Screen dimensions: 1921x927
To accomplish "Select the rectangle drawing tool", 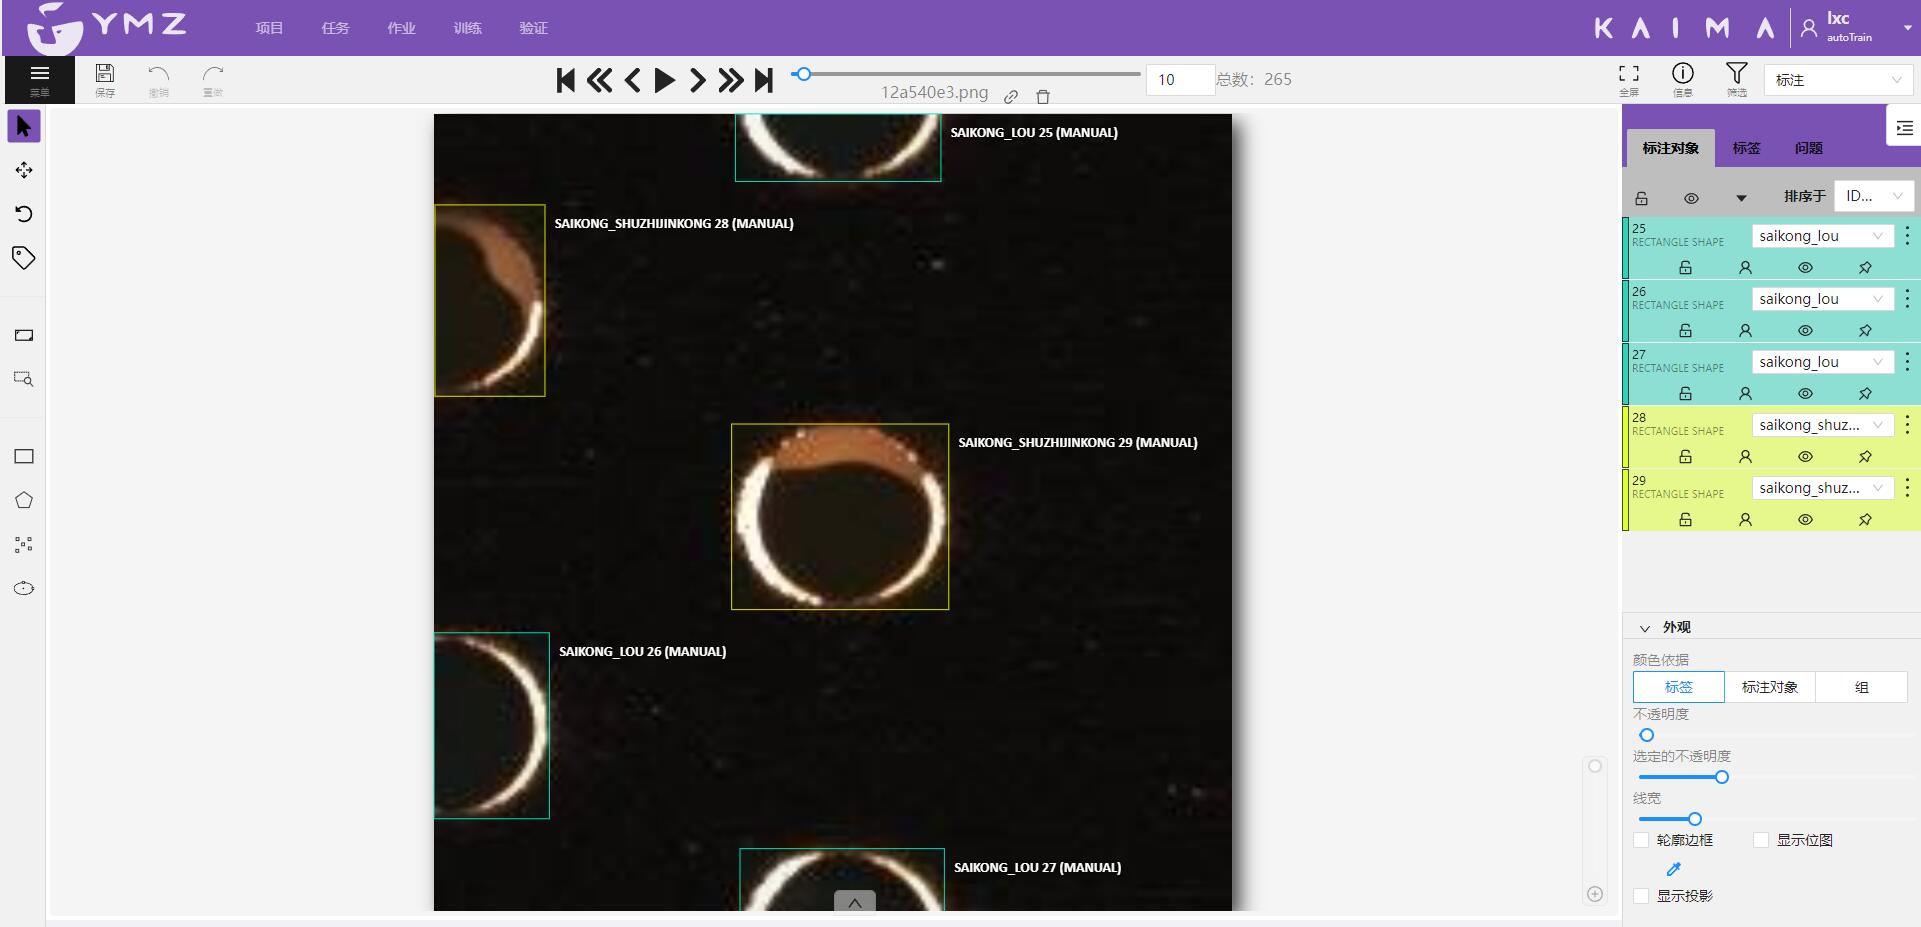I will 24,457.
